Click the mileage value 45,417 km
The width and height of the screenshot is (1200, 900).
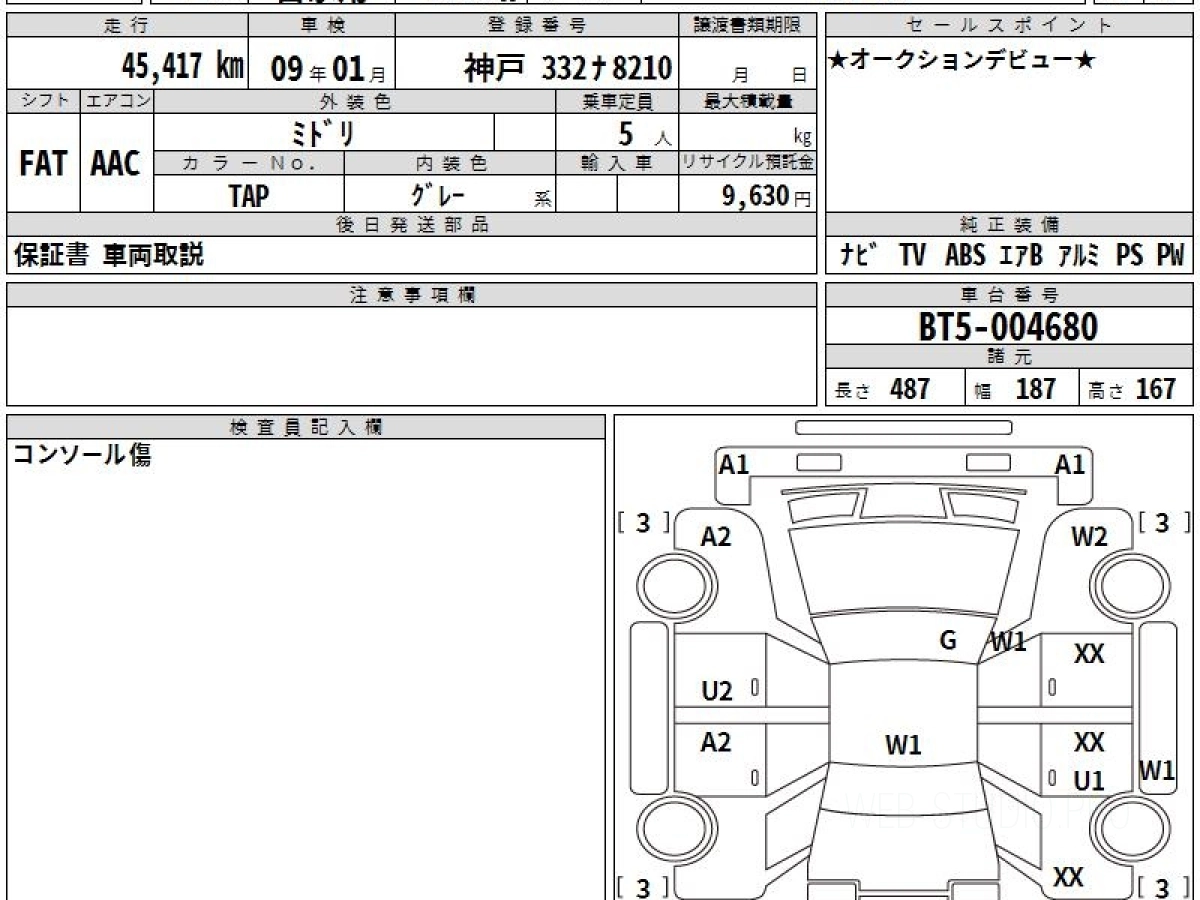coord(182,68)
